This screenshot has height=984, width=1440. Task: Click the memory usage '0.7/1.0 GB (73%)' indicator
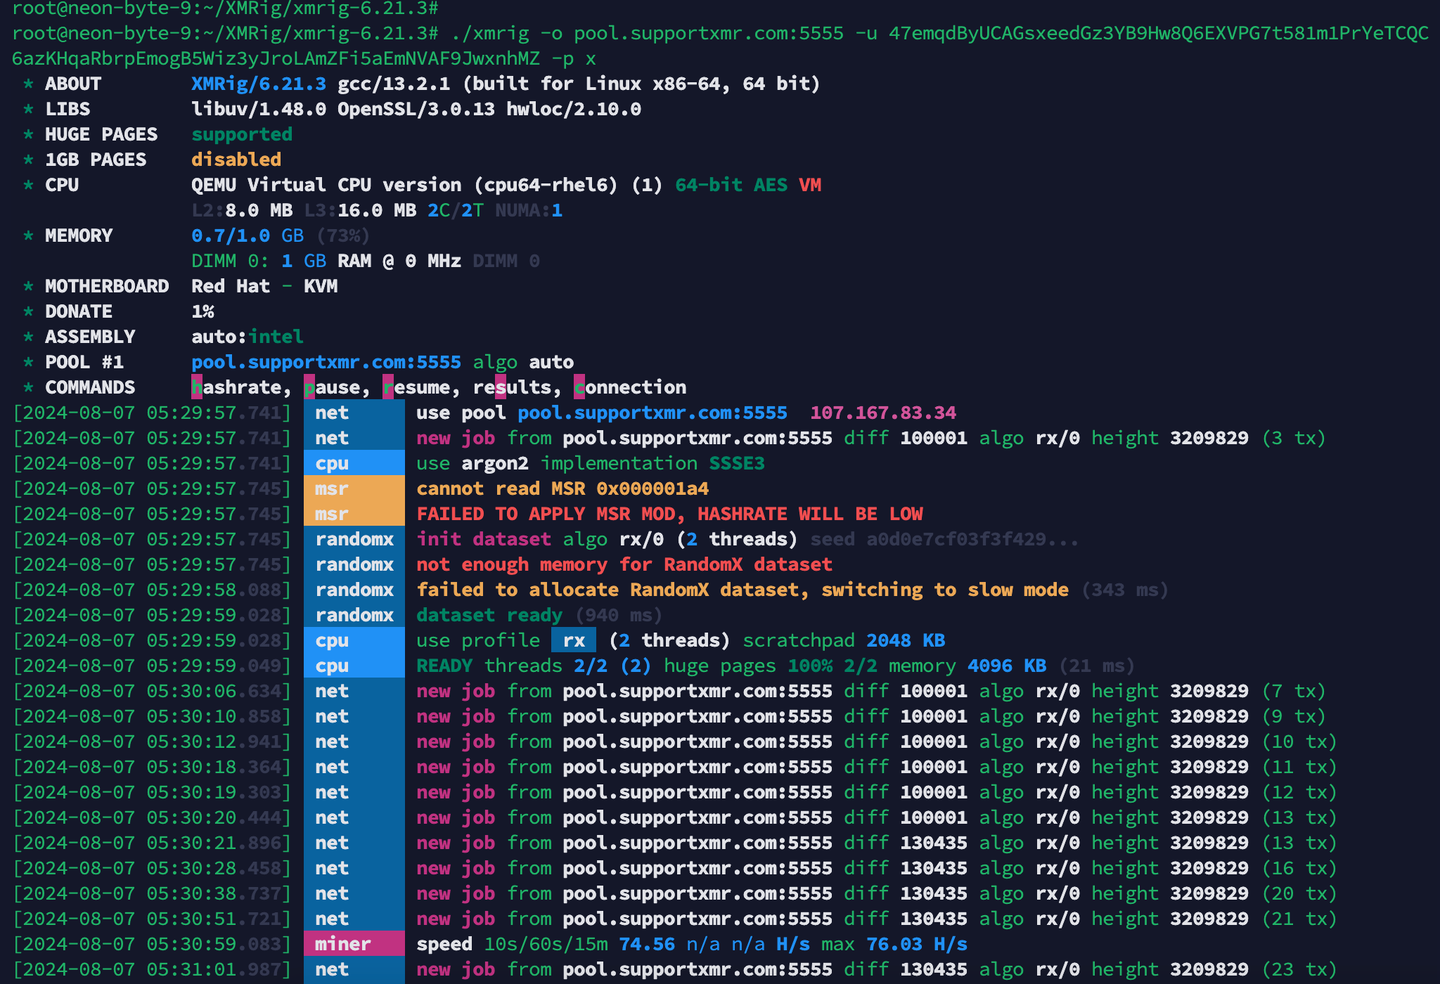279,235
